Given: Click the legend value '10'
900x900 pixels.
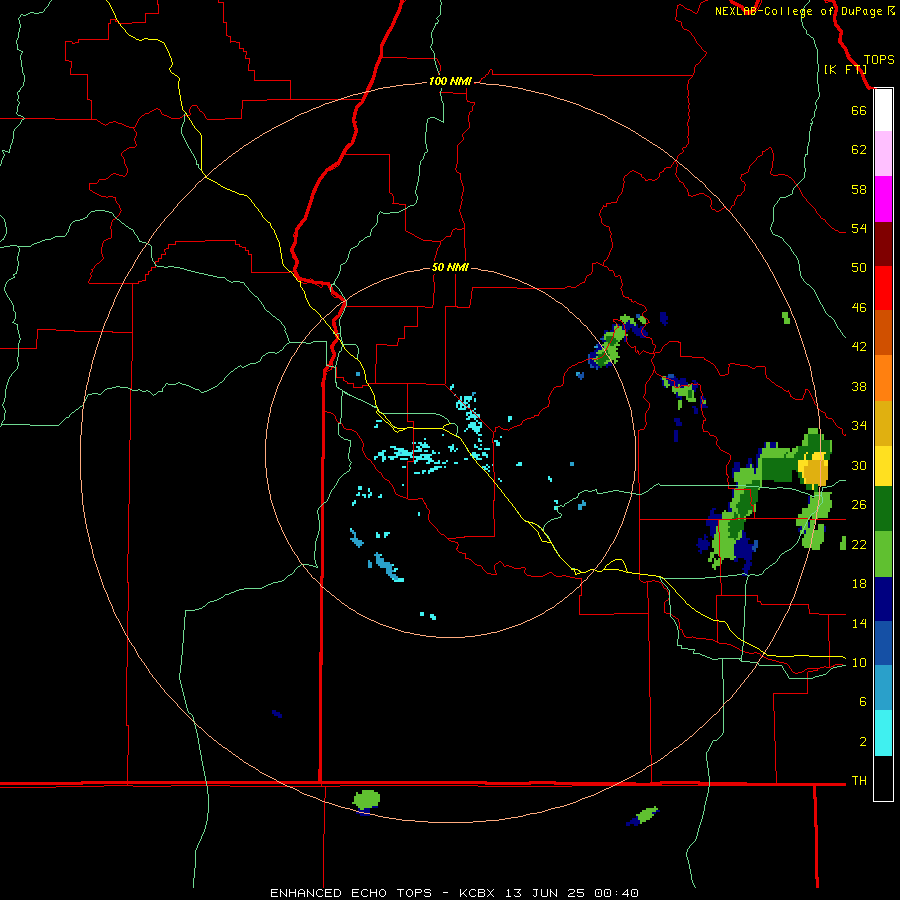Looking at the screenshot, I should click(x=859, y=662).
